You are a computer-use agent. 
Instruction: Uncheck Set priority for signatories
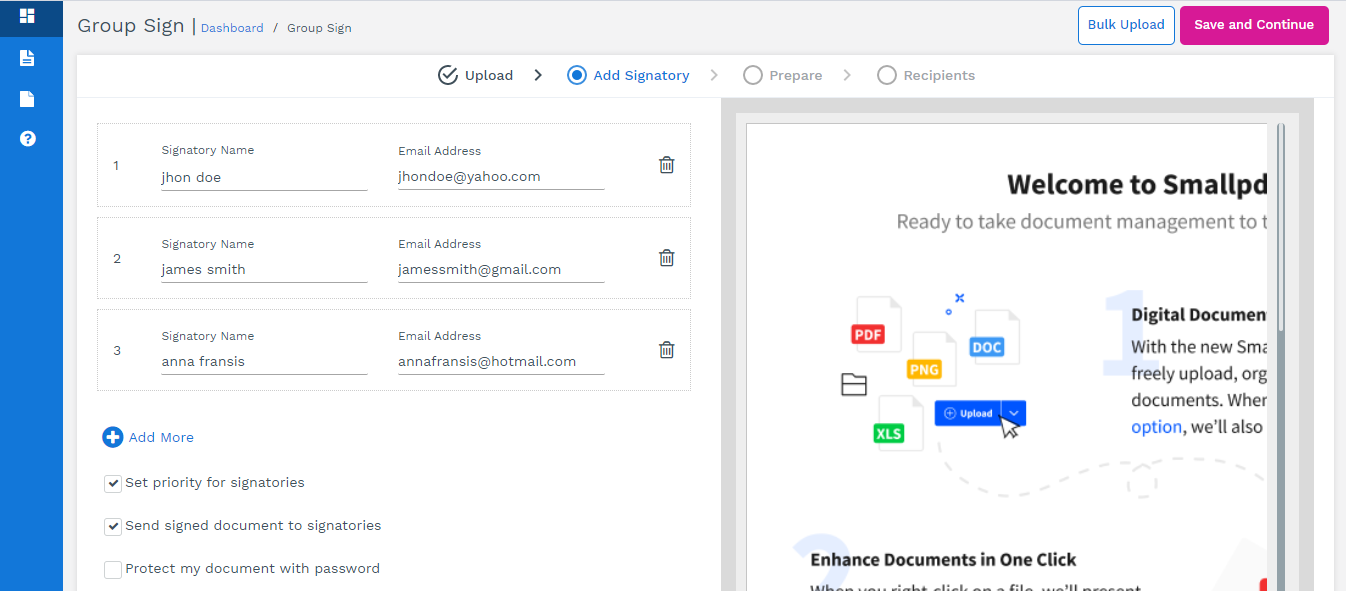point(113,484)
